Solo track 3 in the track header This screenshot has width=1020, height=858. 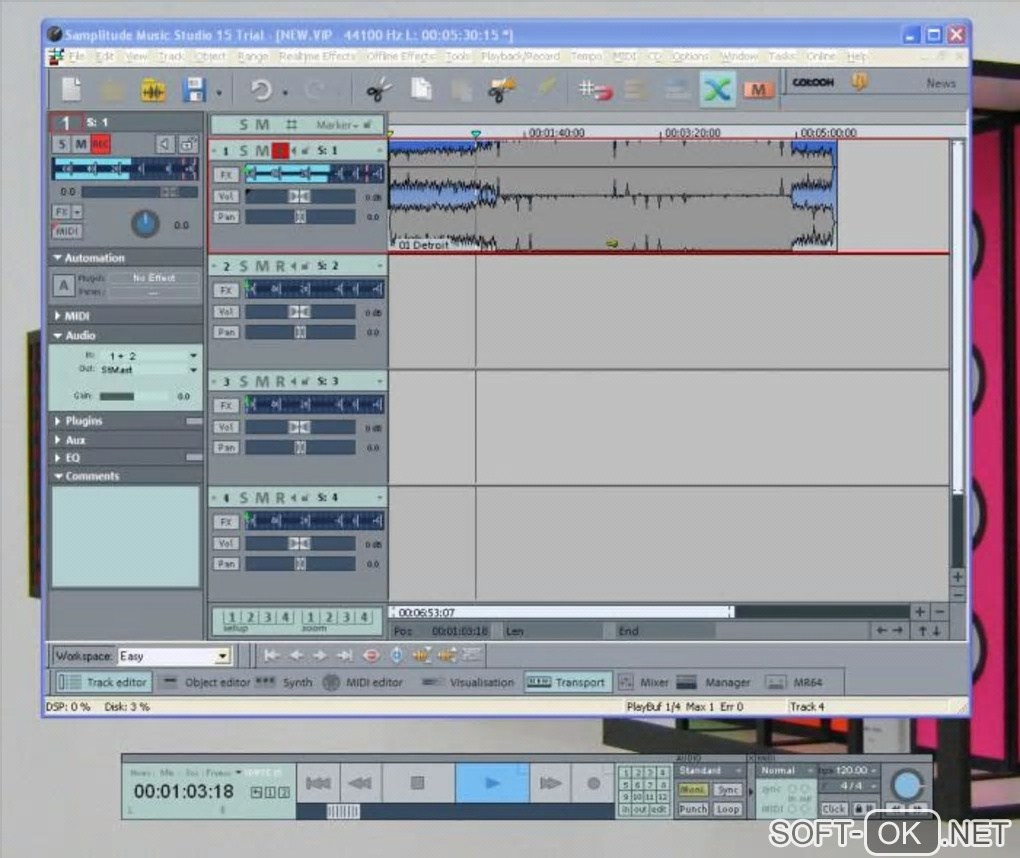coord(243,382)
